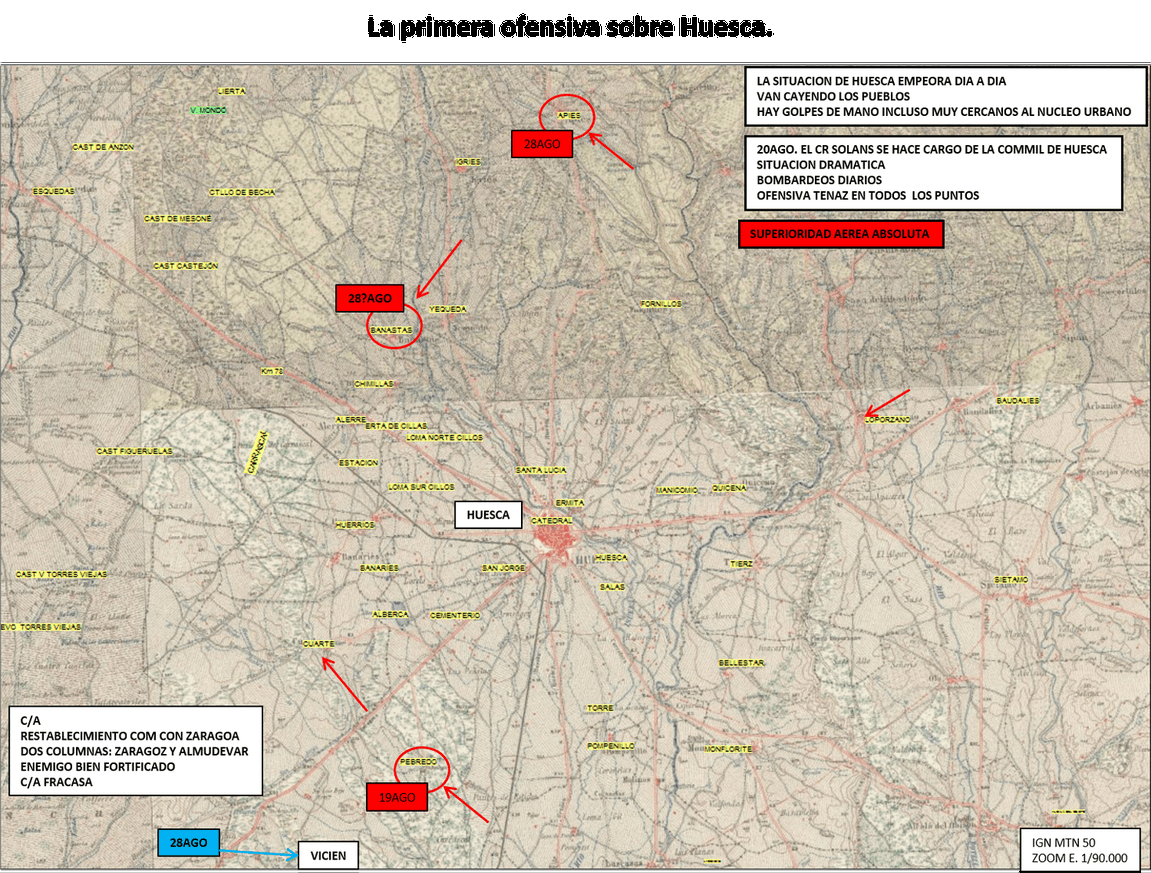
Task: Click the SANTA LUCIA label
Action: pyautogui.click(x=541, y=470)
